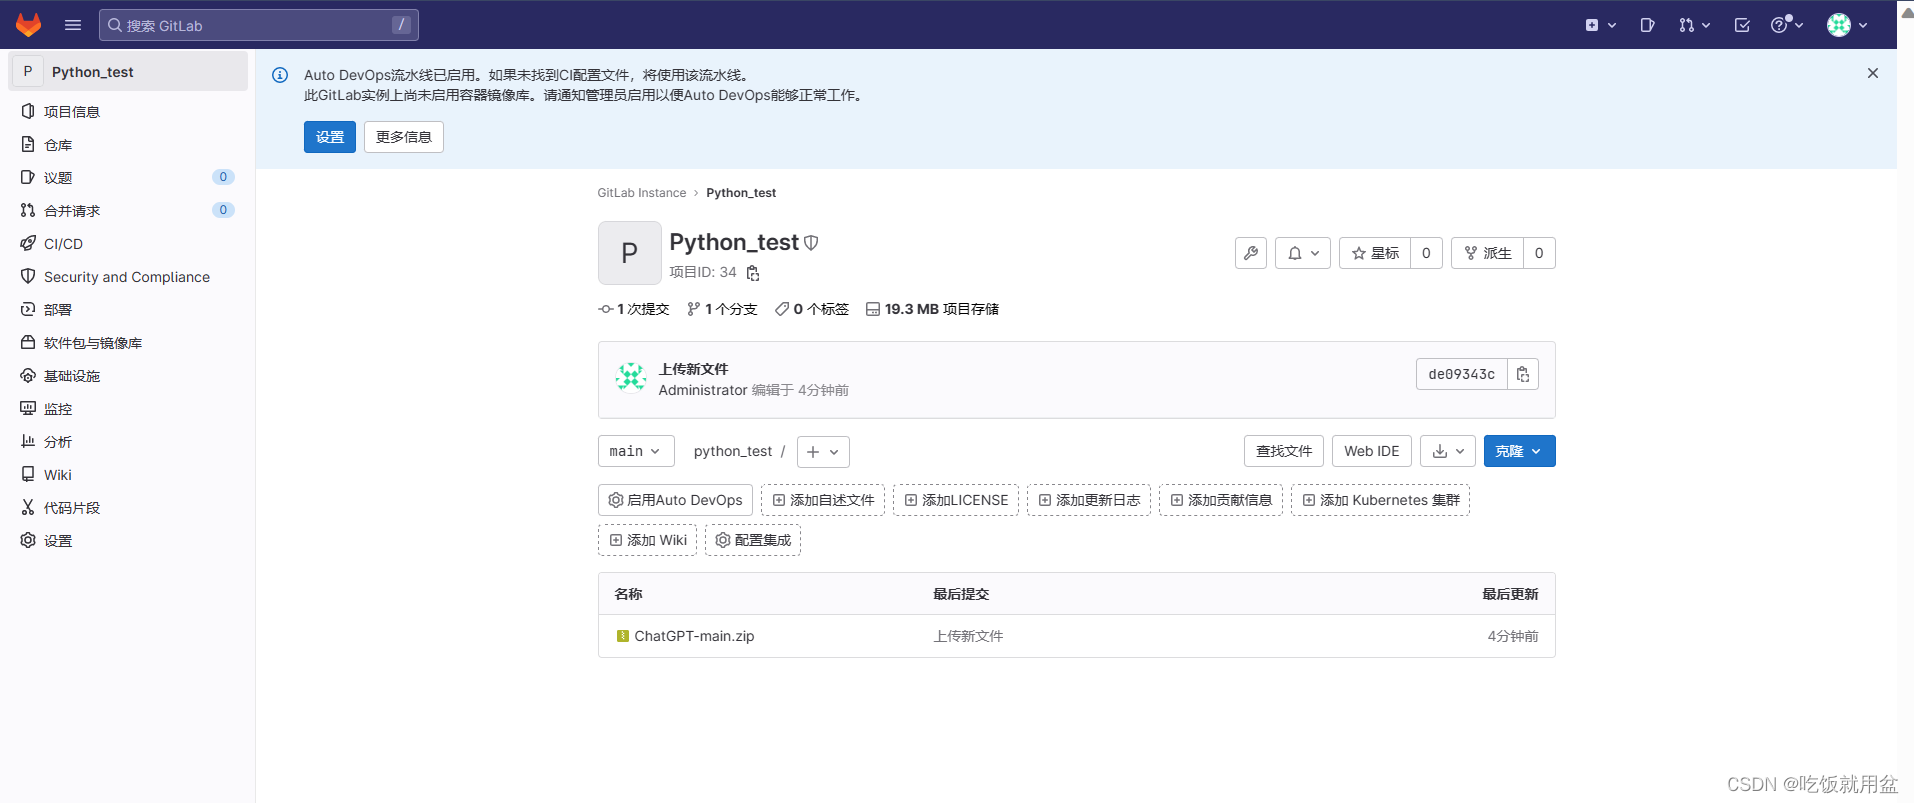
Task: Open the 0 个标签 tags link
Action: pos(812,309)
